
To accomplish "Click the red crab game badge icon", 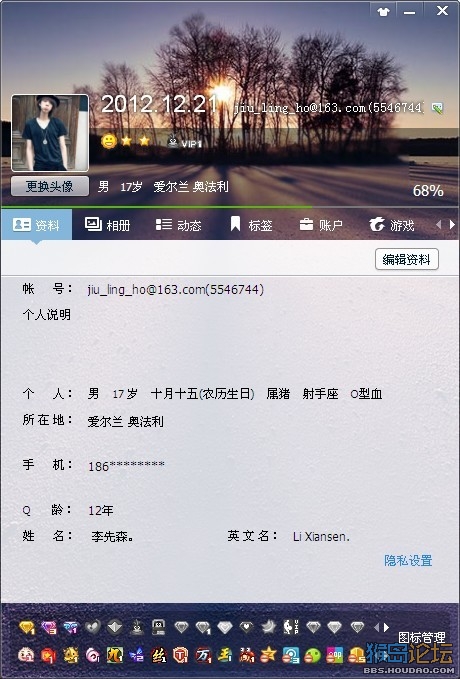I will (247, 655).
